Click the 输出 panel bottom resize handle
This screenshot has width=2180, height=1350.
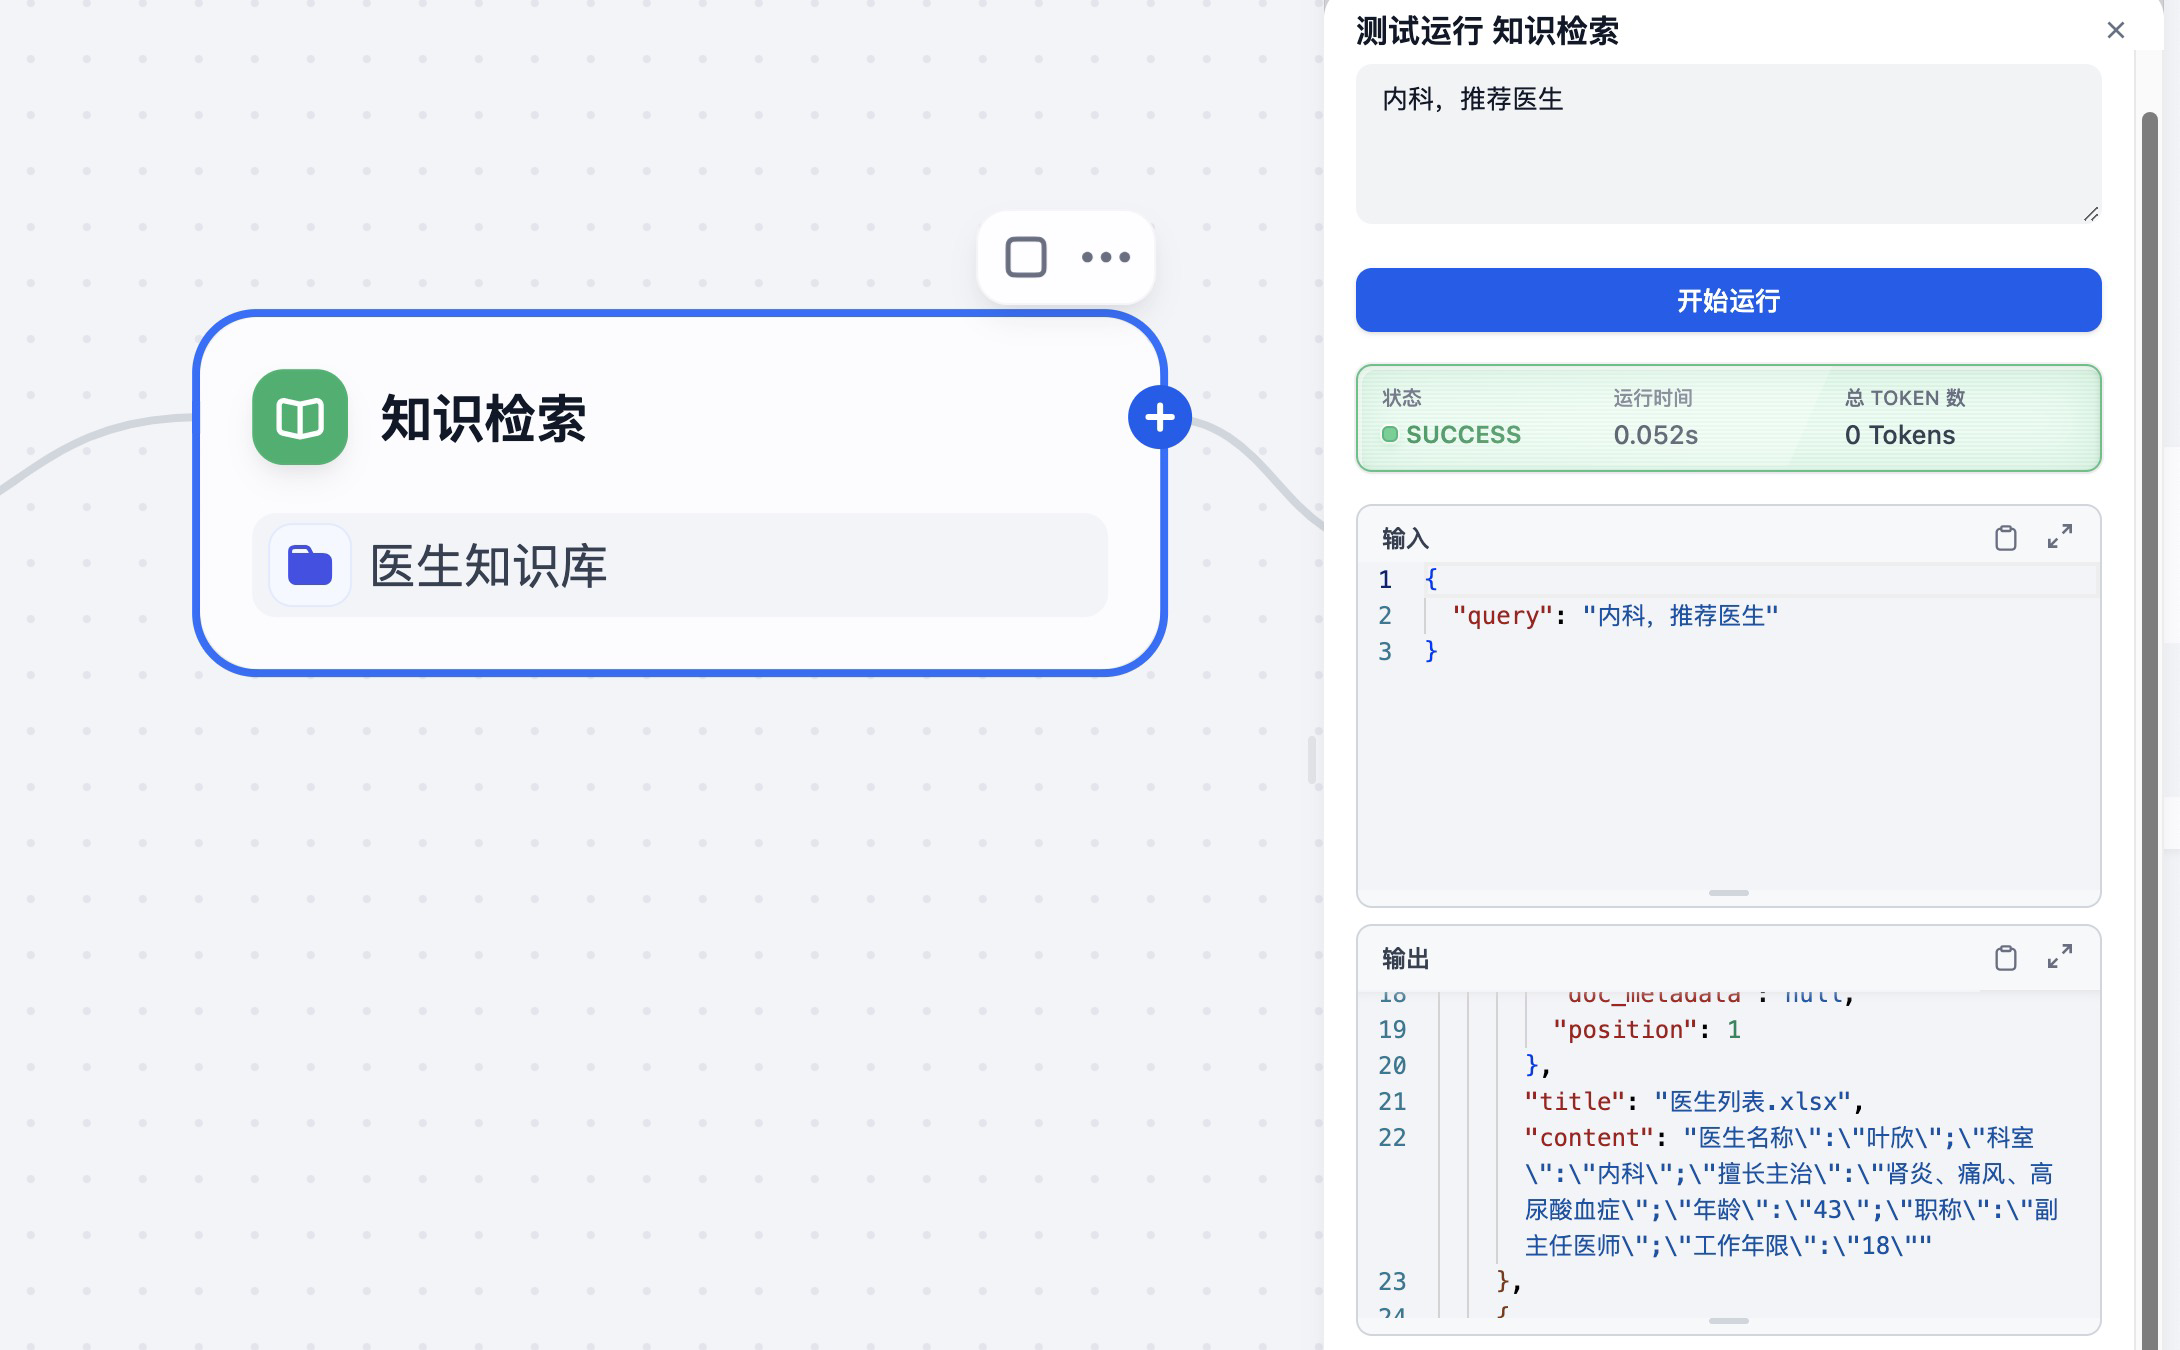point(1728,1321)
